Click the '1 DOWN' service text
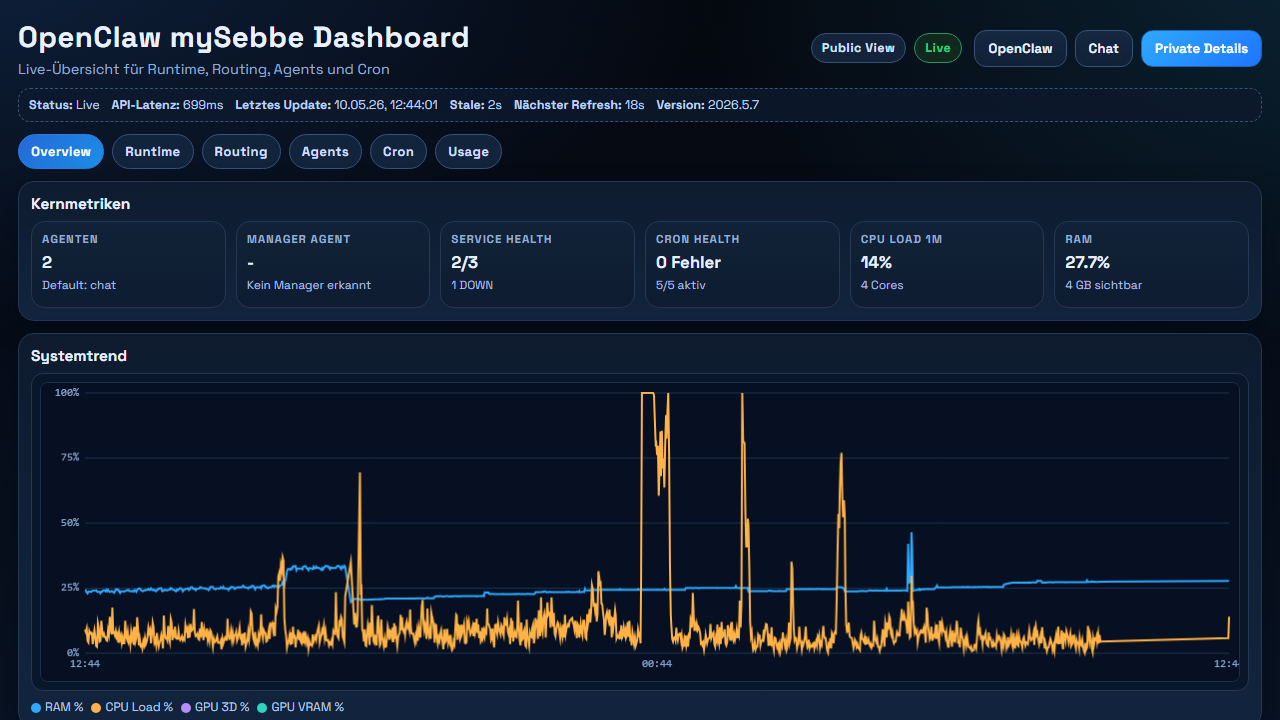Image resolution: width=1280 pixels, height=720 pixels. (x=472, y=285)
